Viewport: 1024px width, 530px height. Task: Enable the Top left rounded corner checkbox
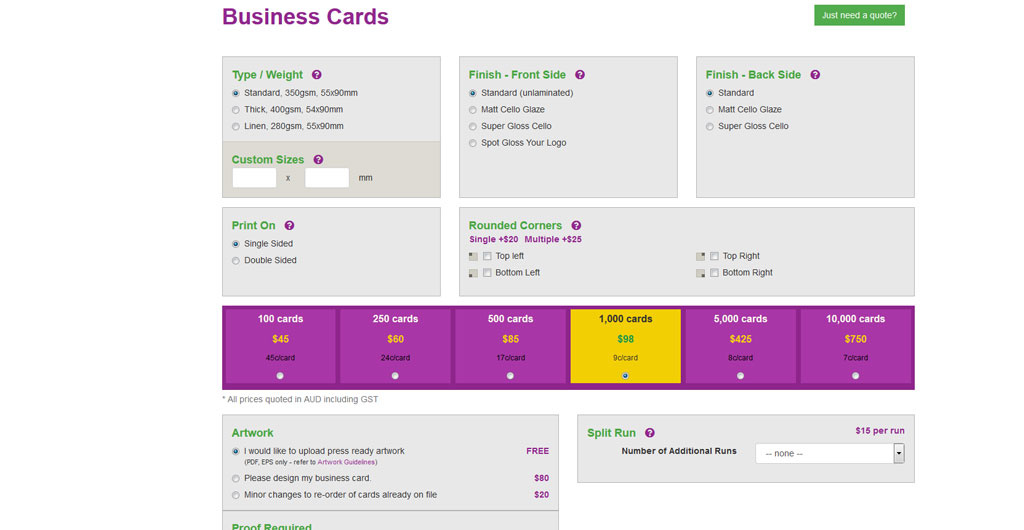coord(487,257)
